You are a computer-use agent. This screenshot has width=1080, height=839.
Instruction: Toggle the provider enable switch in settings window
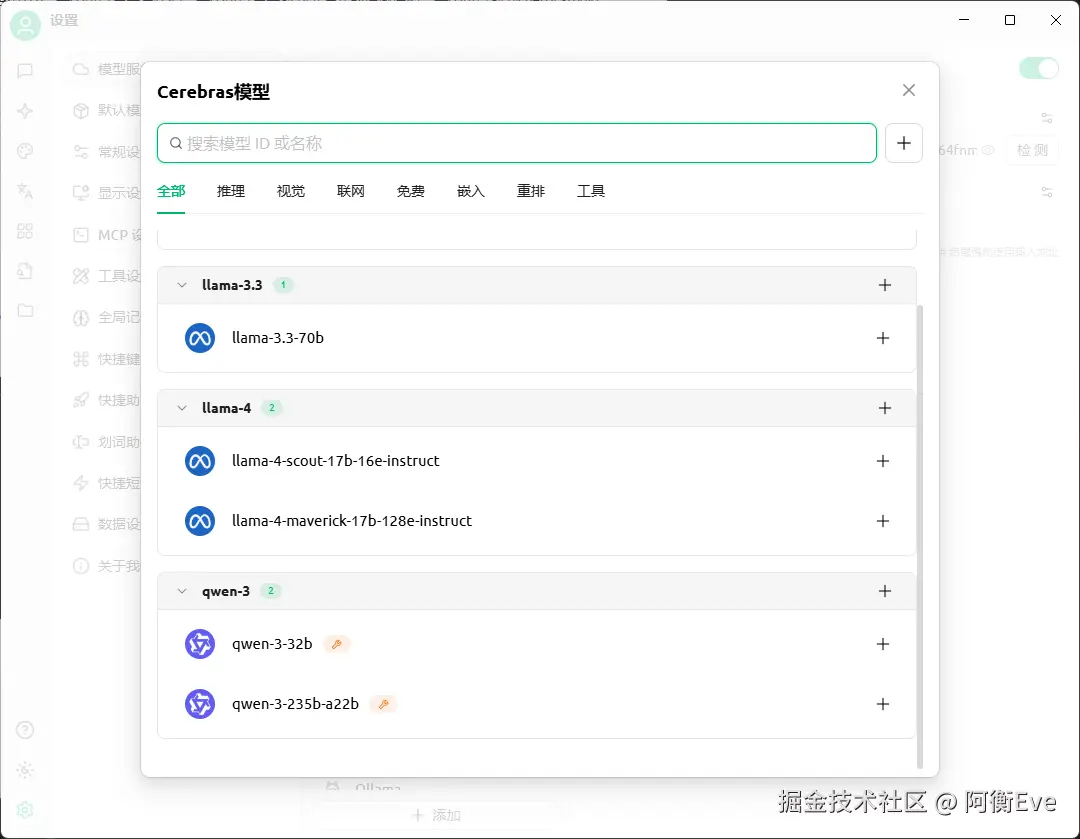point(1039,68)
